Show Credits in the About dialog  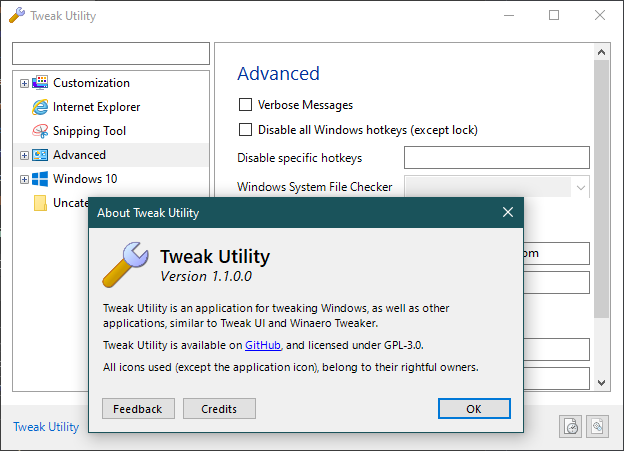(x=219, y=409)
